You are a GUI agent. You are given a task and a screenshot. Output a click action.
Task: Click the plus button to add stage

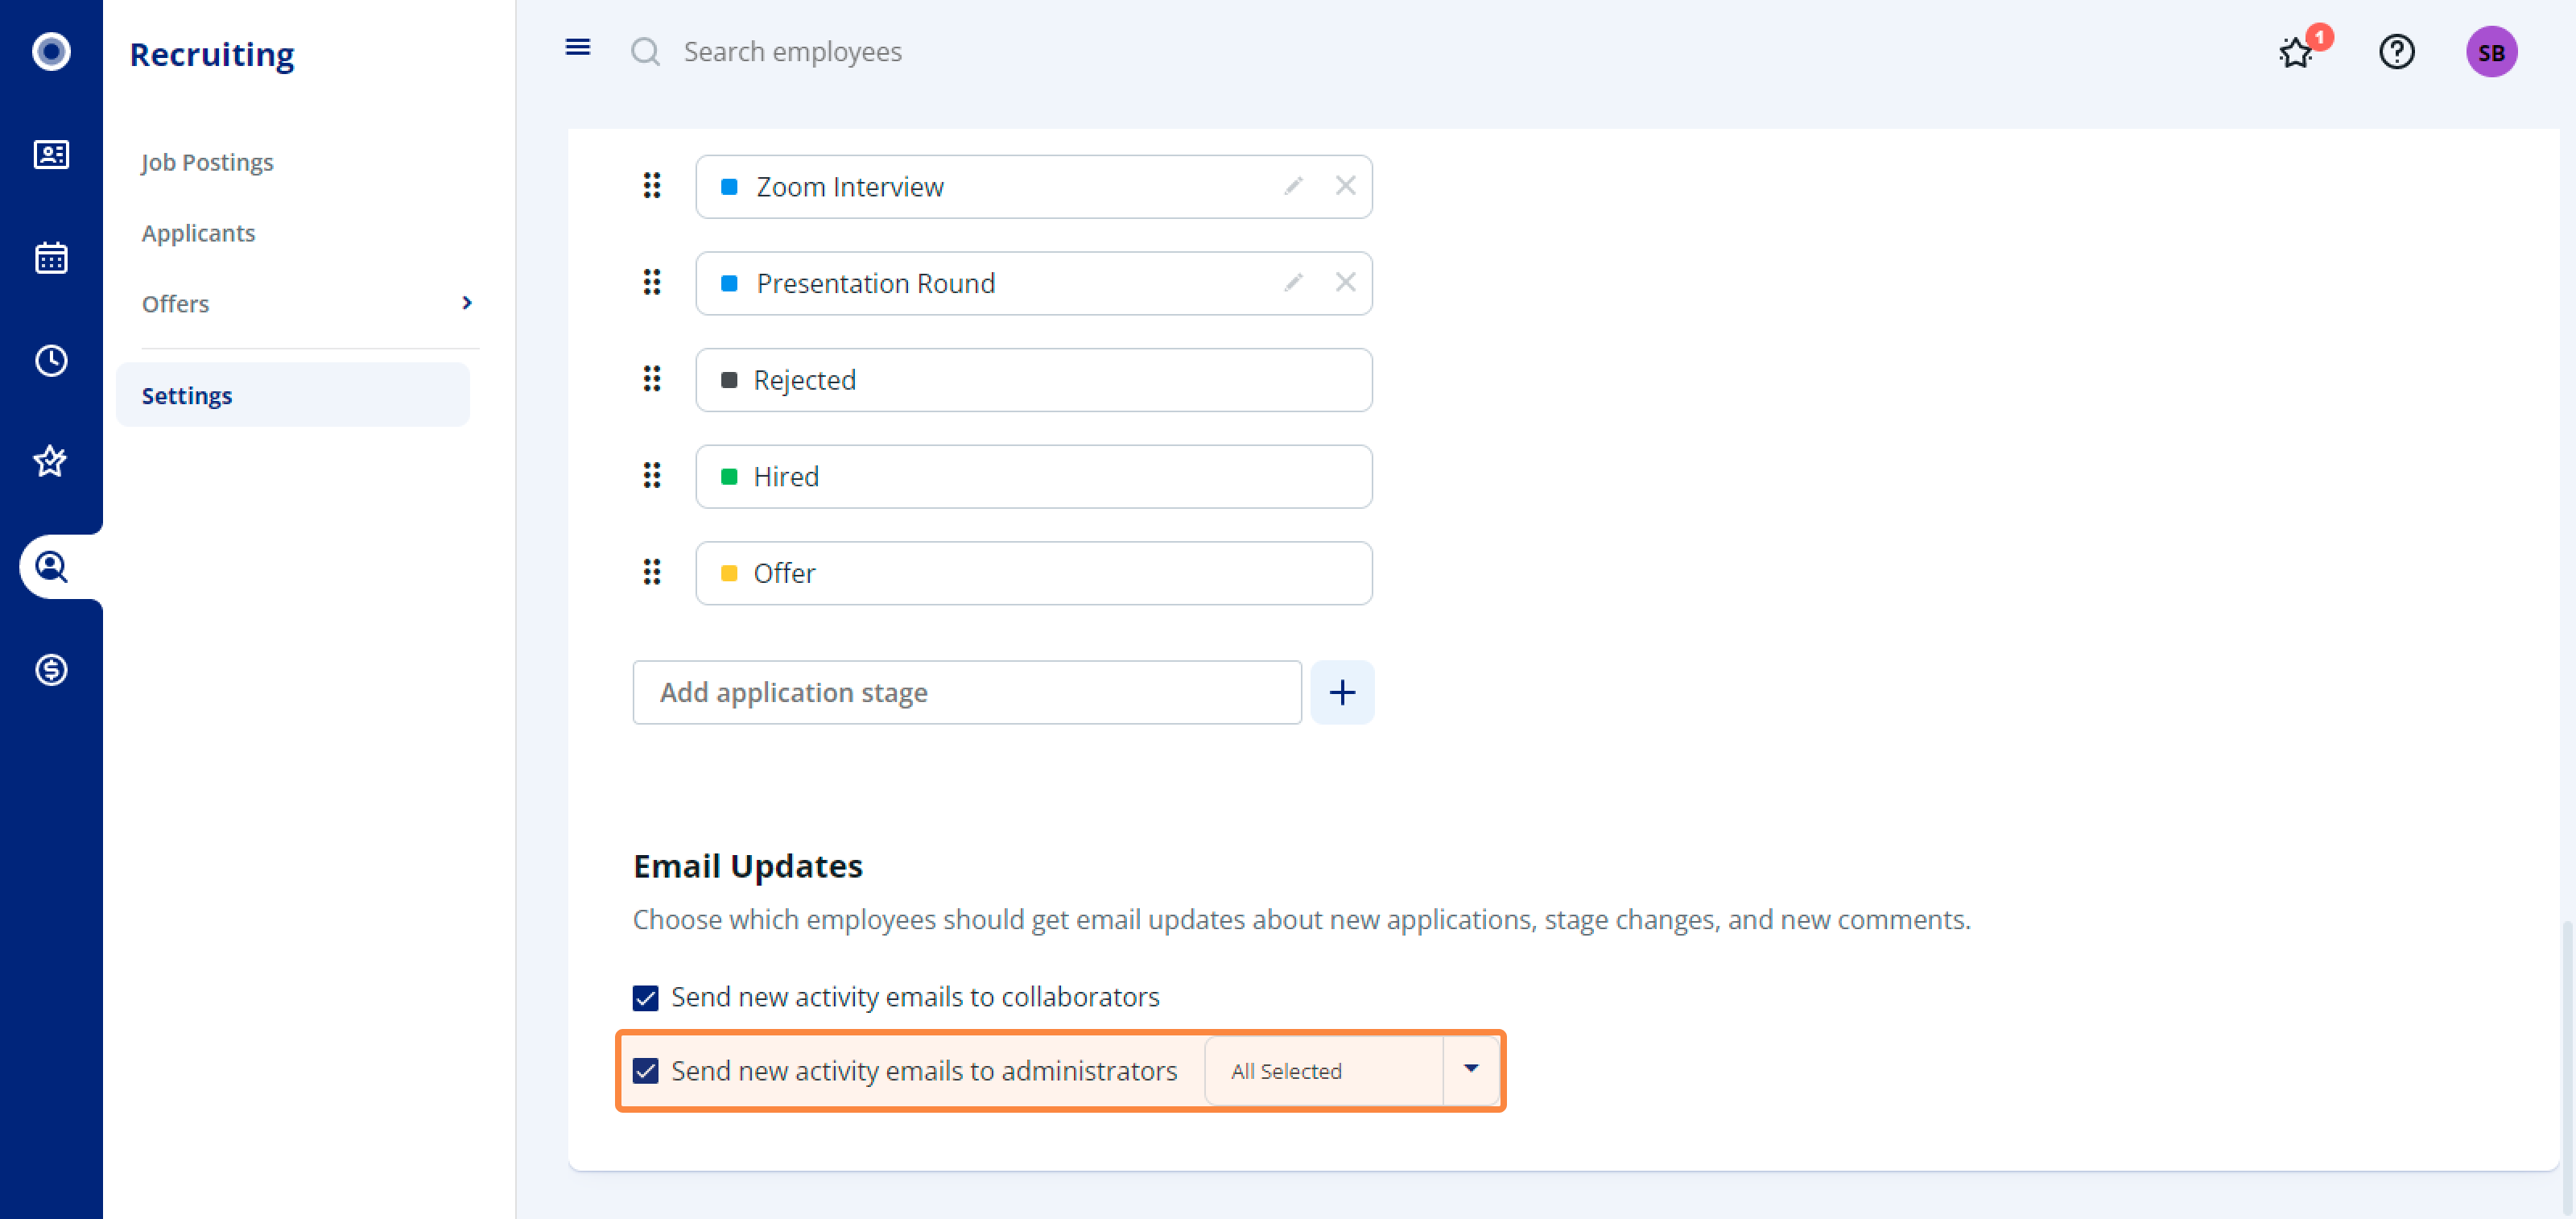(1342, 692)
